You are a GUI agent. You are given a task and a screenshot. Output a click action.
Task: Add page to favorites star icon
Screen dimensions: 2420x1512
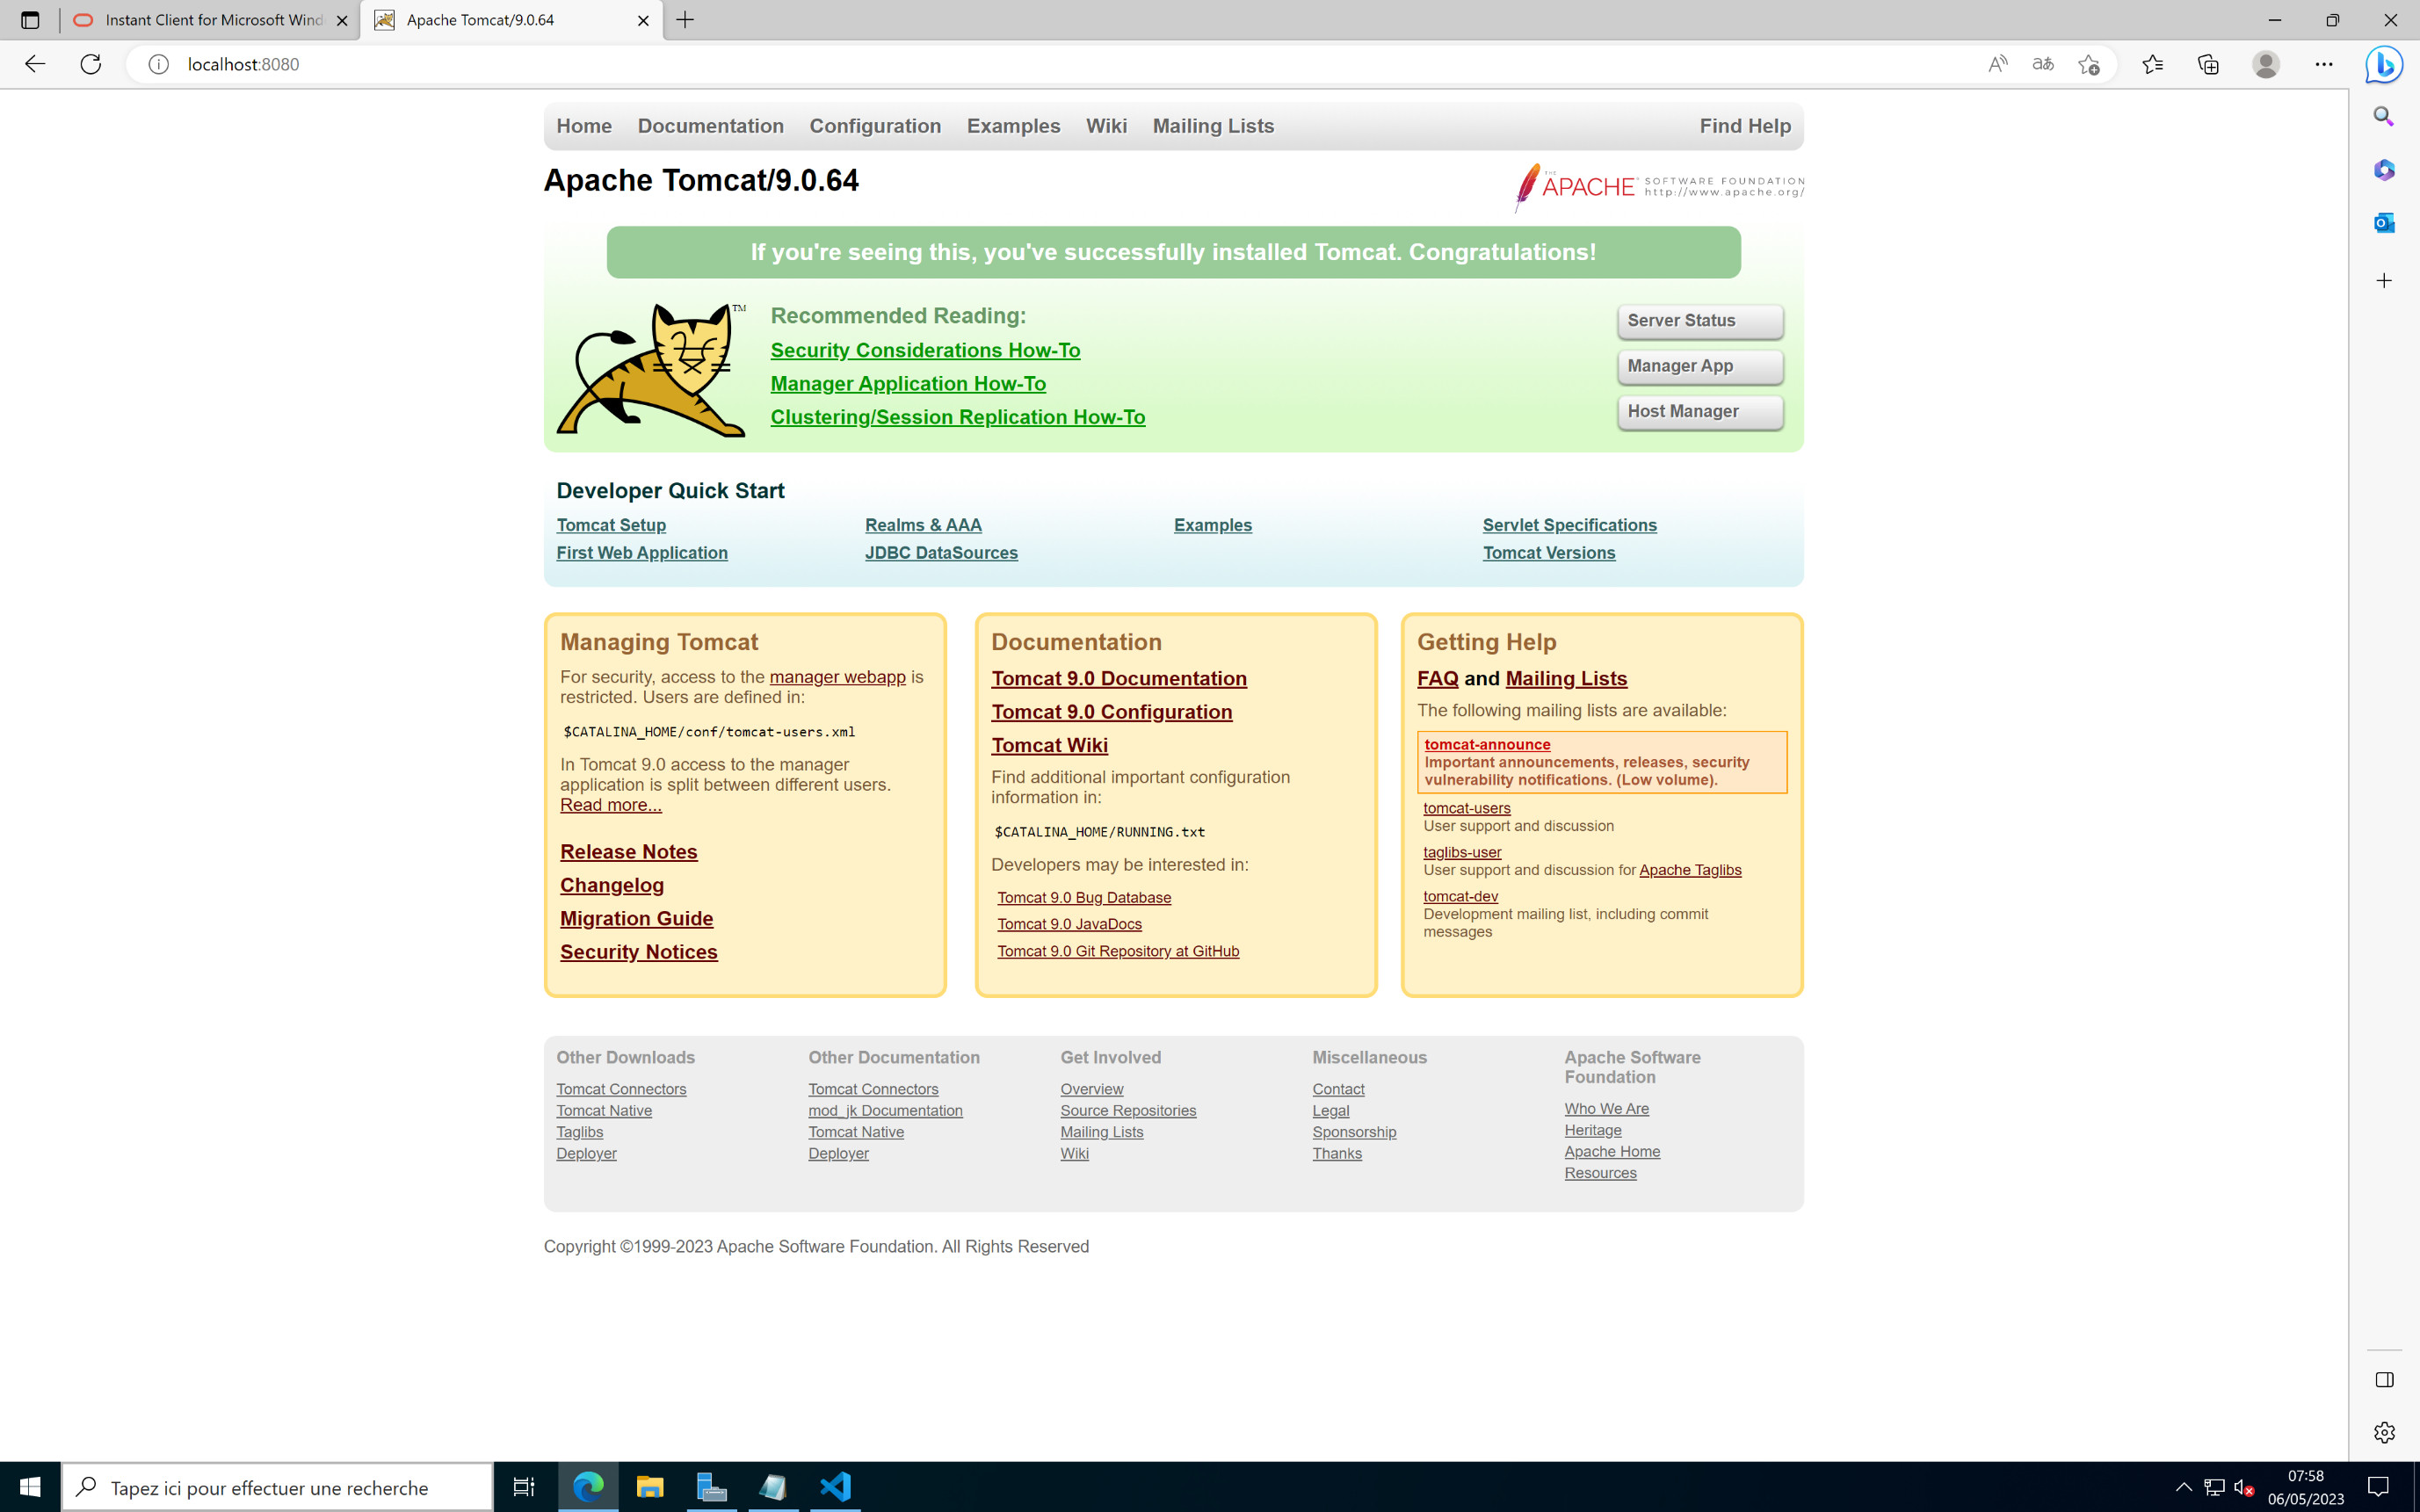click(2089, 64)
